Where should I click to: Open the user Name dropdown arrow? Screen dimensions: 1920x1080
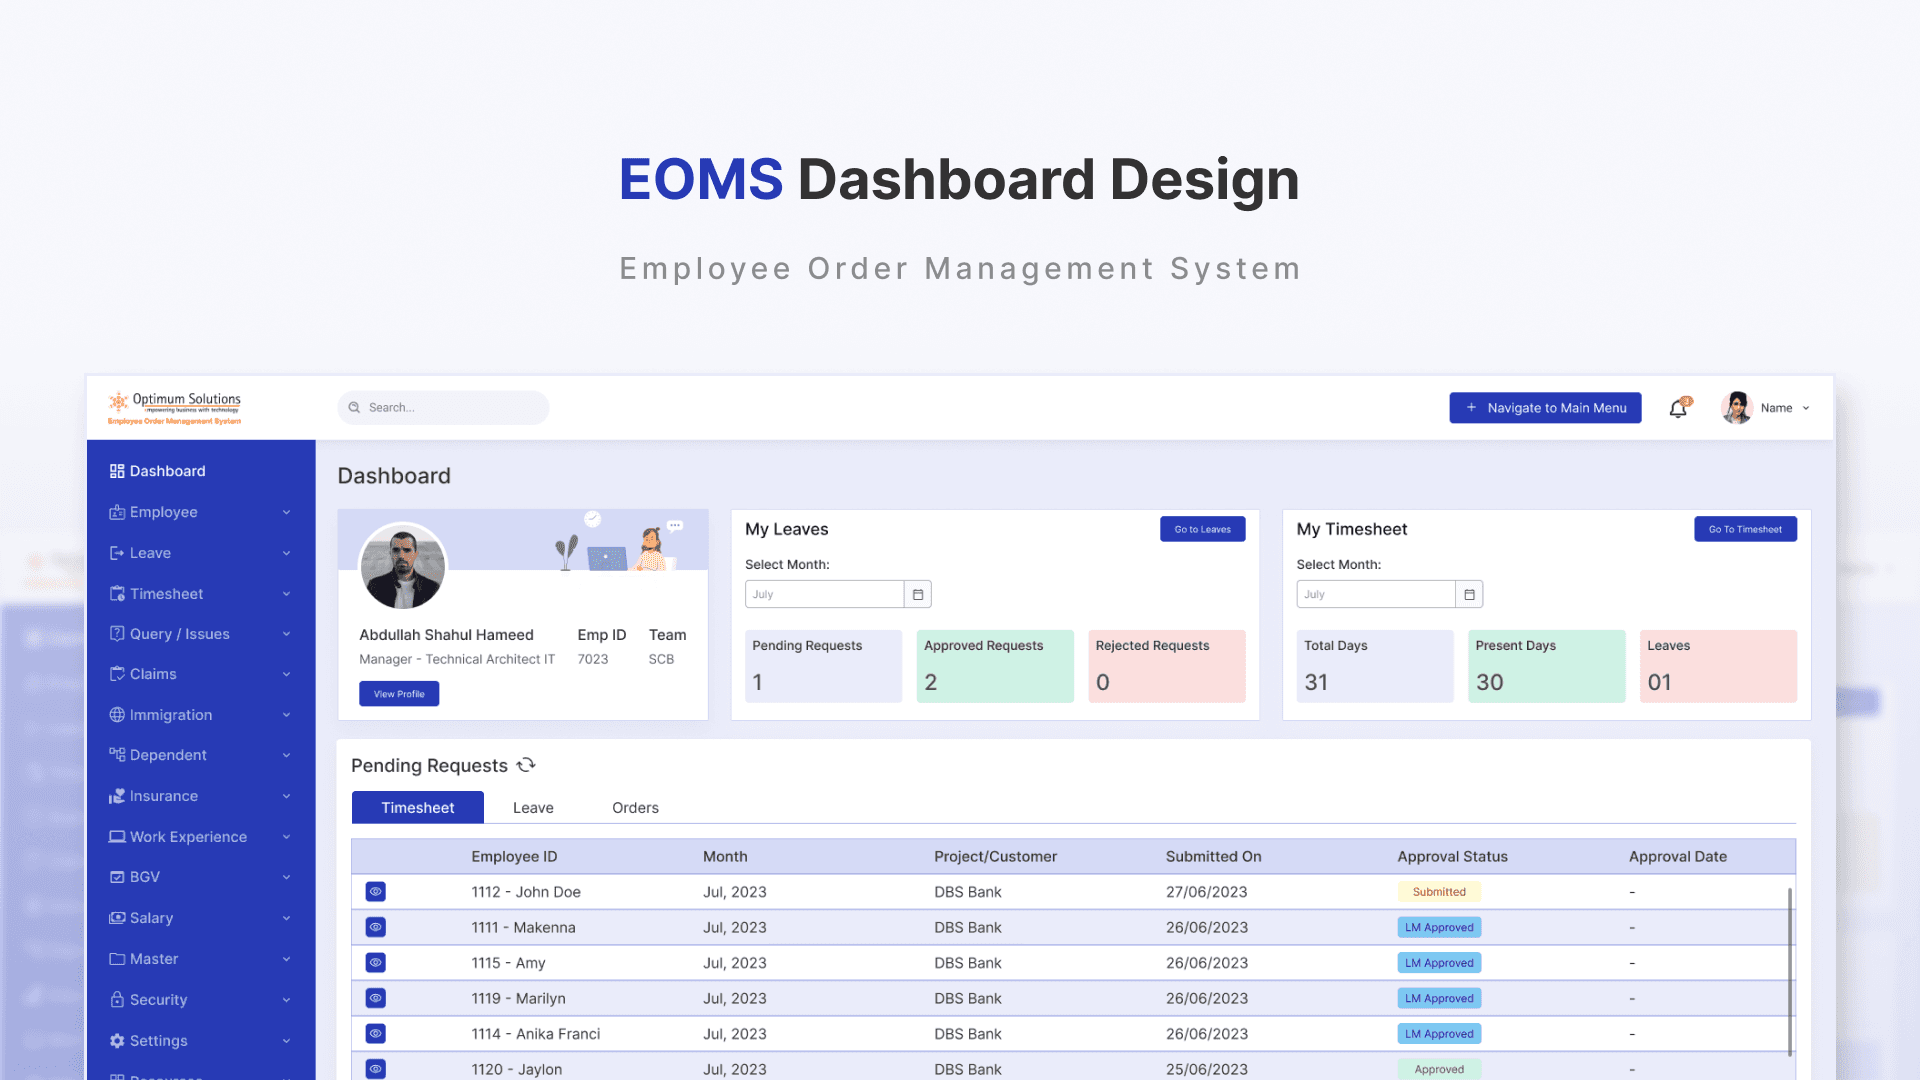(1806, 408)
